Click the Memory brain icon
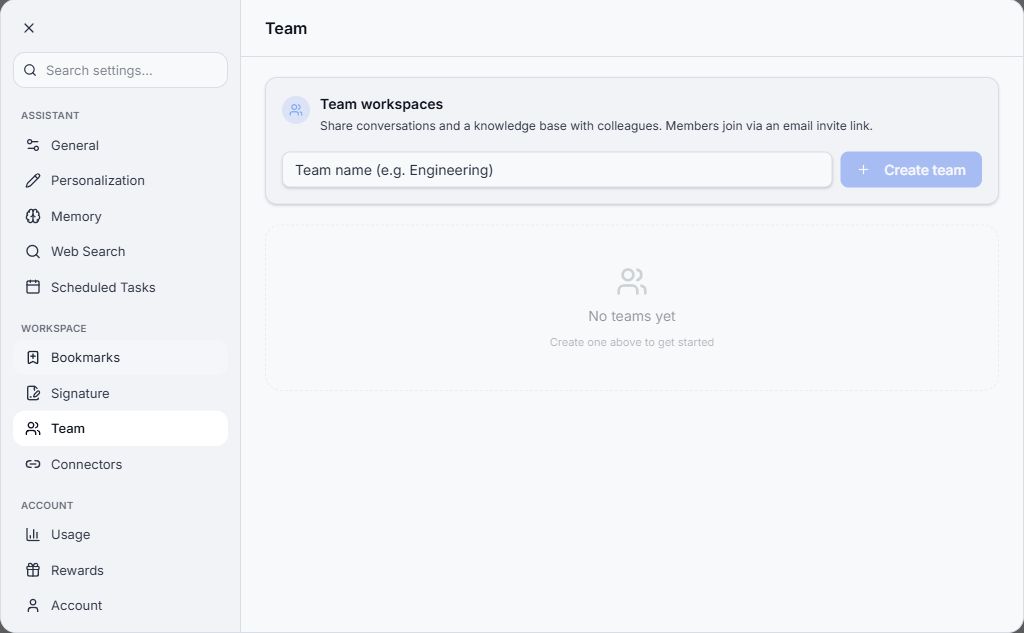 pos(33,216)
